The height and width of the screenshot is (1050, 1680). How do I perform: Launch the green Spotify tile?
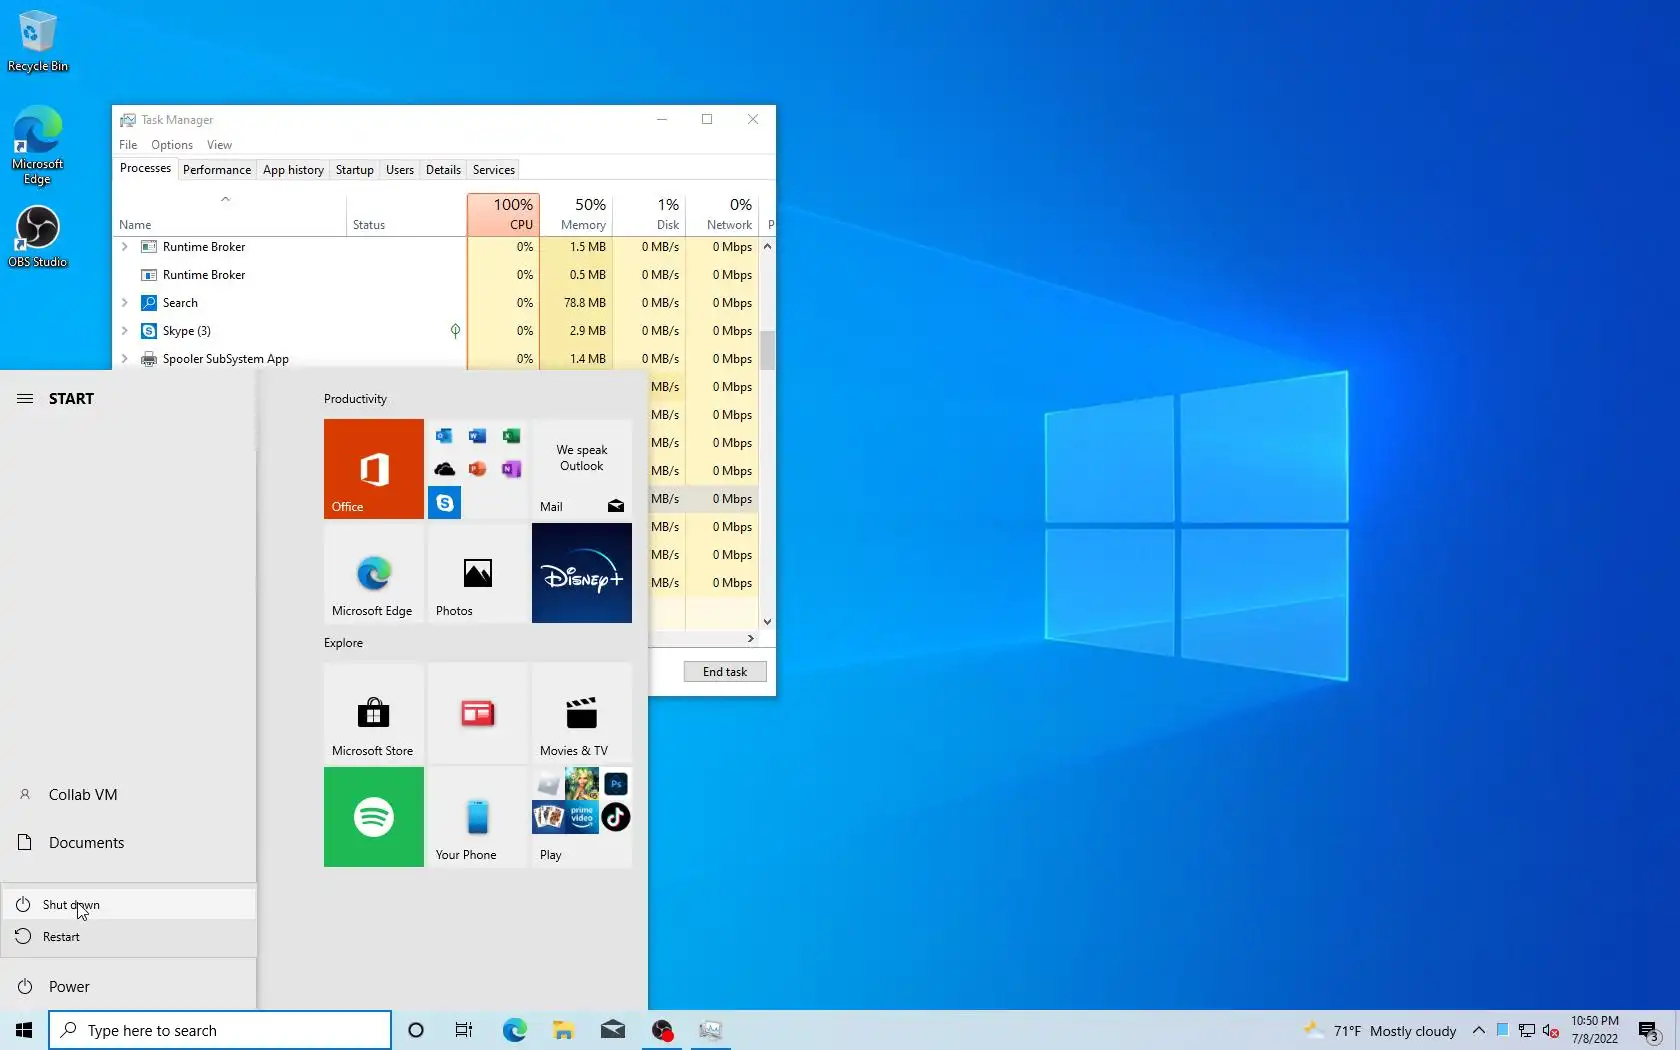373,816
